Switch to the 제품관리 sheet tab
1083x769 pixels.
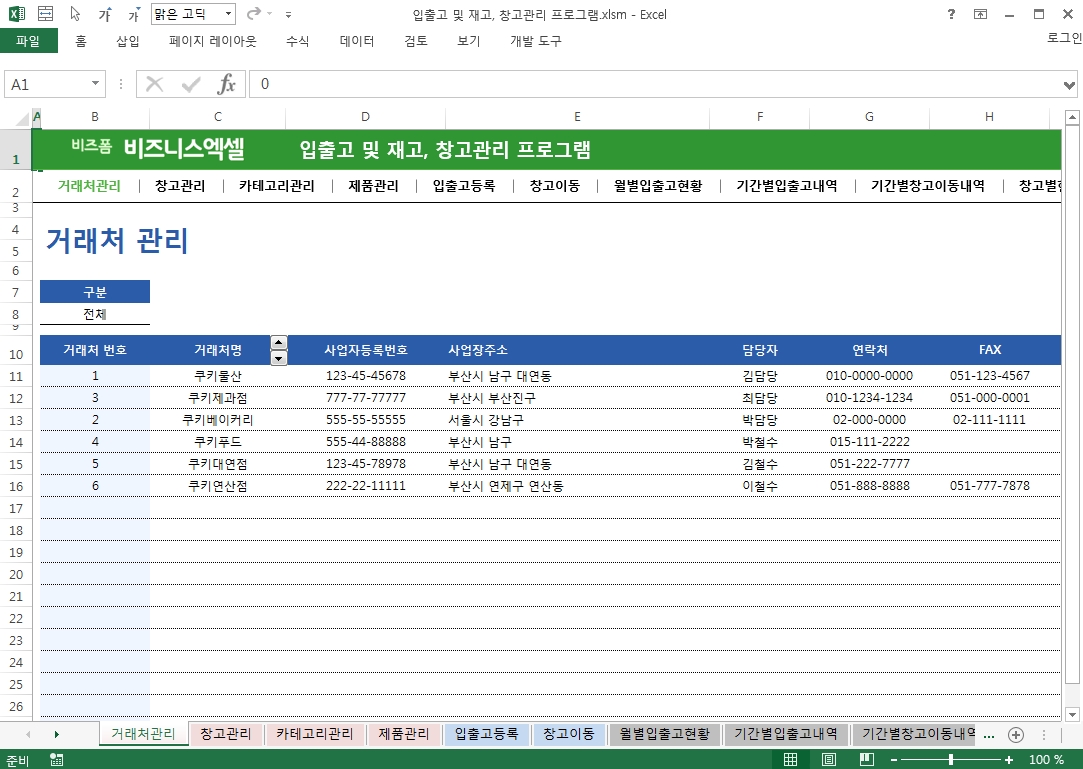(x=404, y=734)
